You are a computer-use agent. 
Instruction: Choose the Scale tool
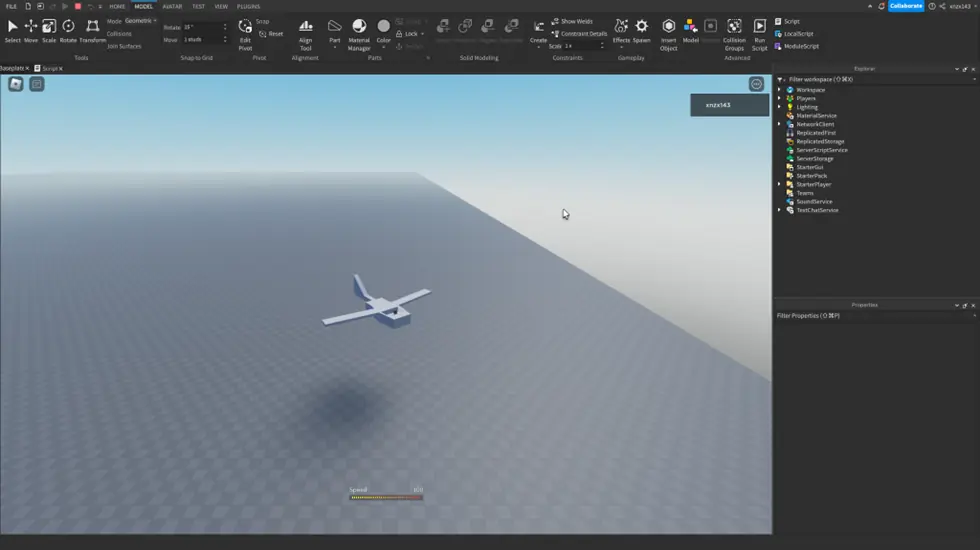tap(49, 31)
